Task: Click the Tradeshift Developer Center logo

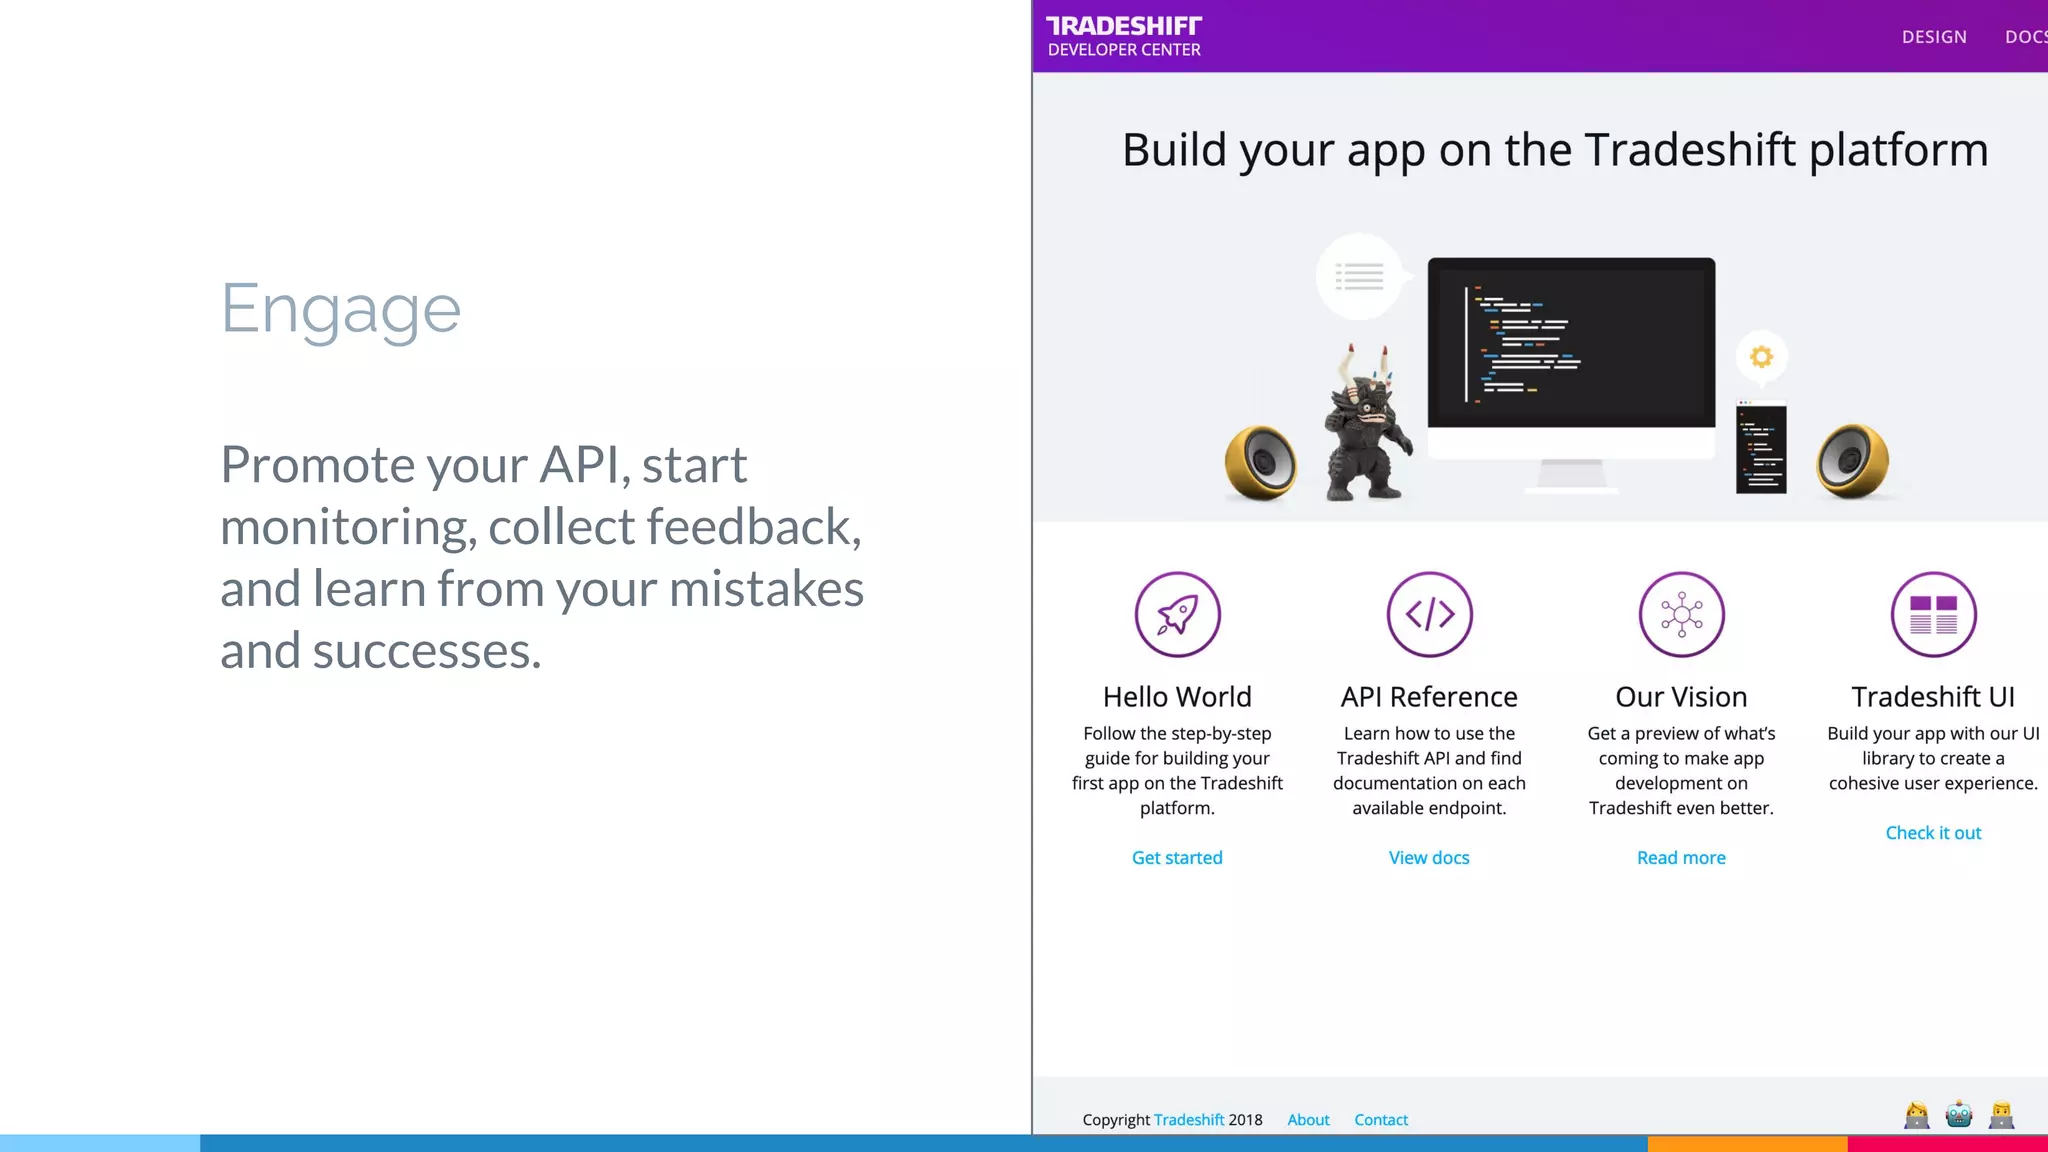Action: pyautogui.click(x=1124, y=36)
